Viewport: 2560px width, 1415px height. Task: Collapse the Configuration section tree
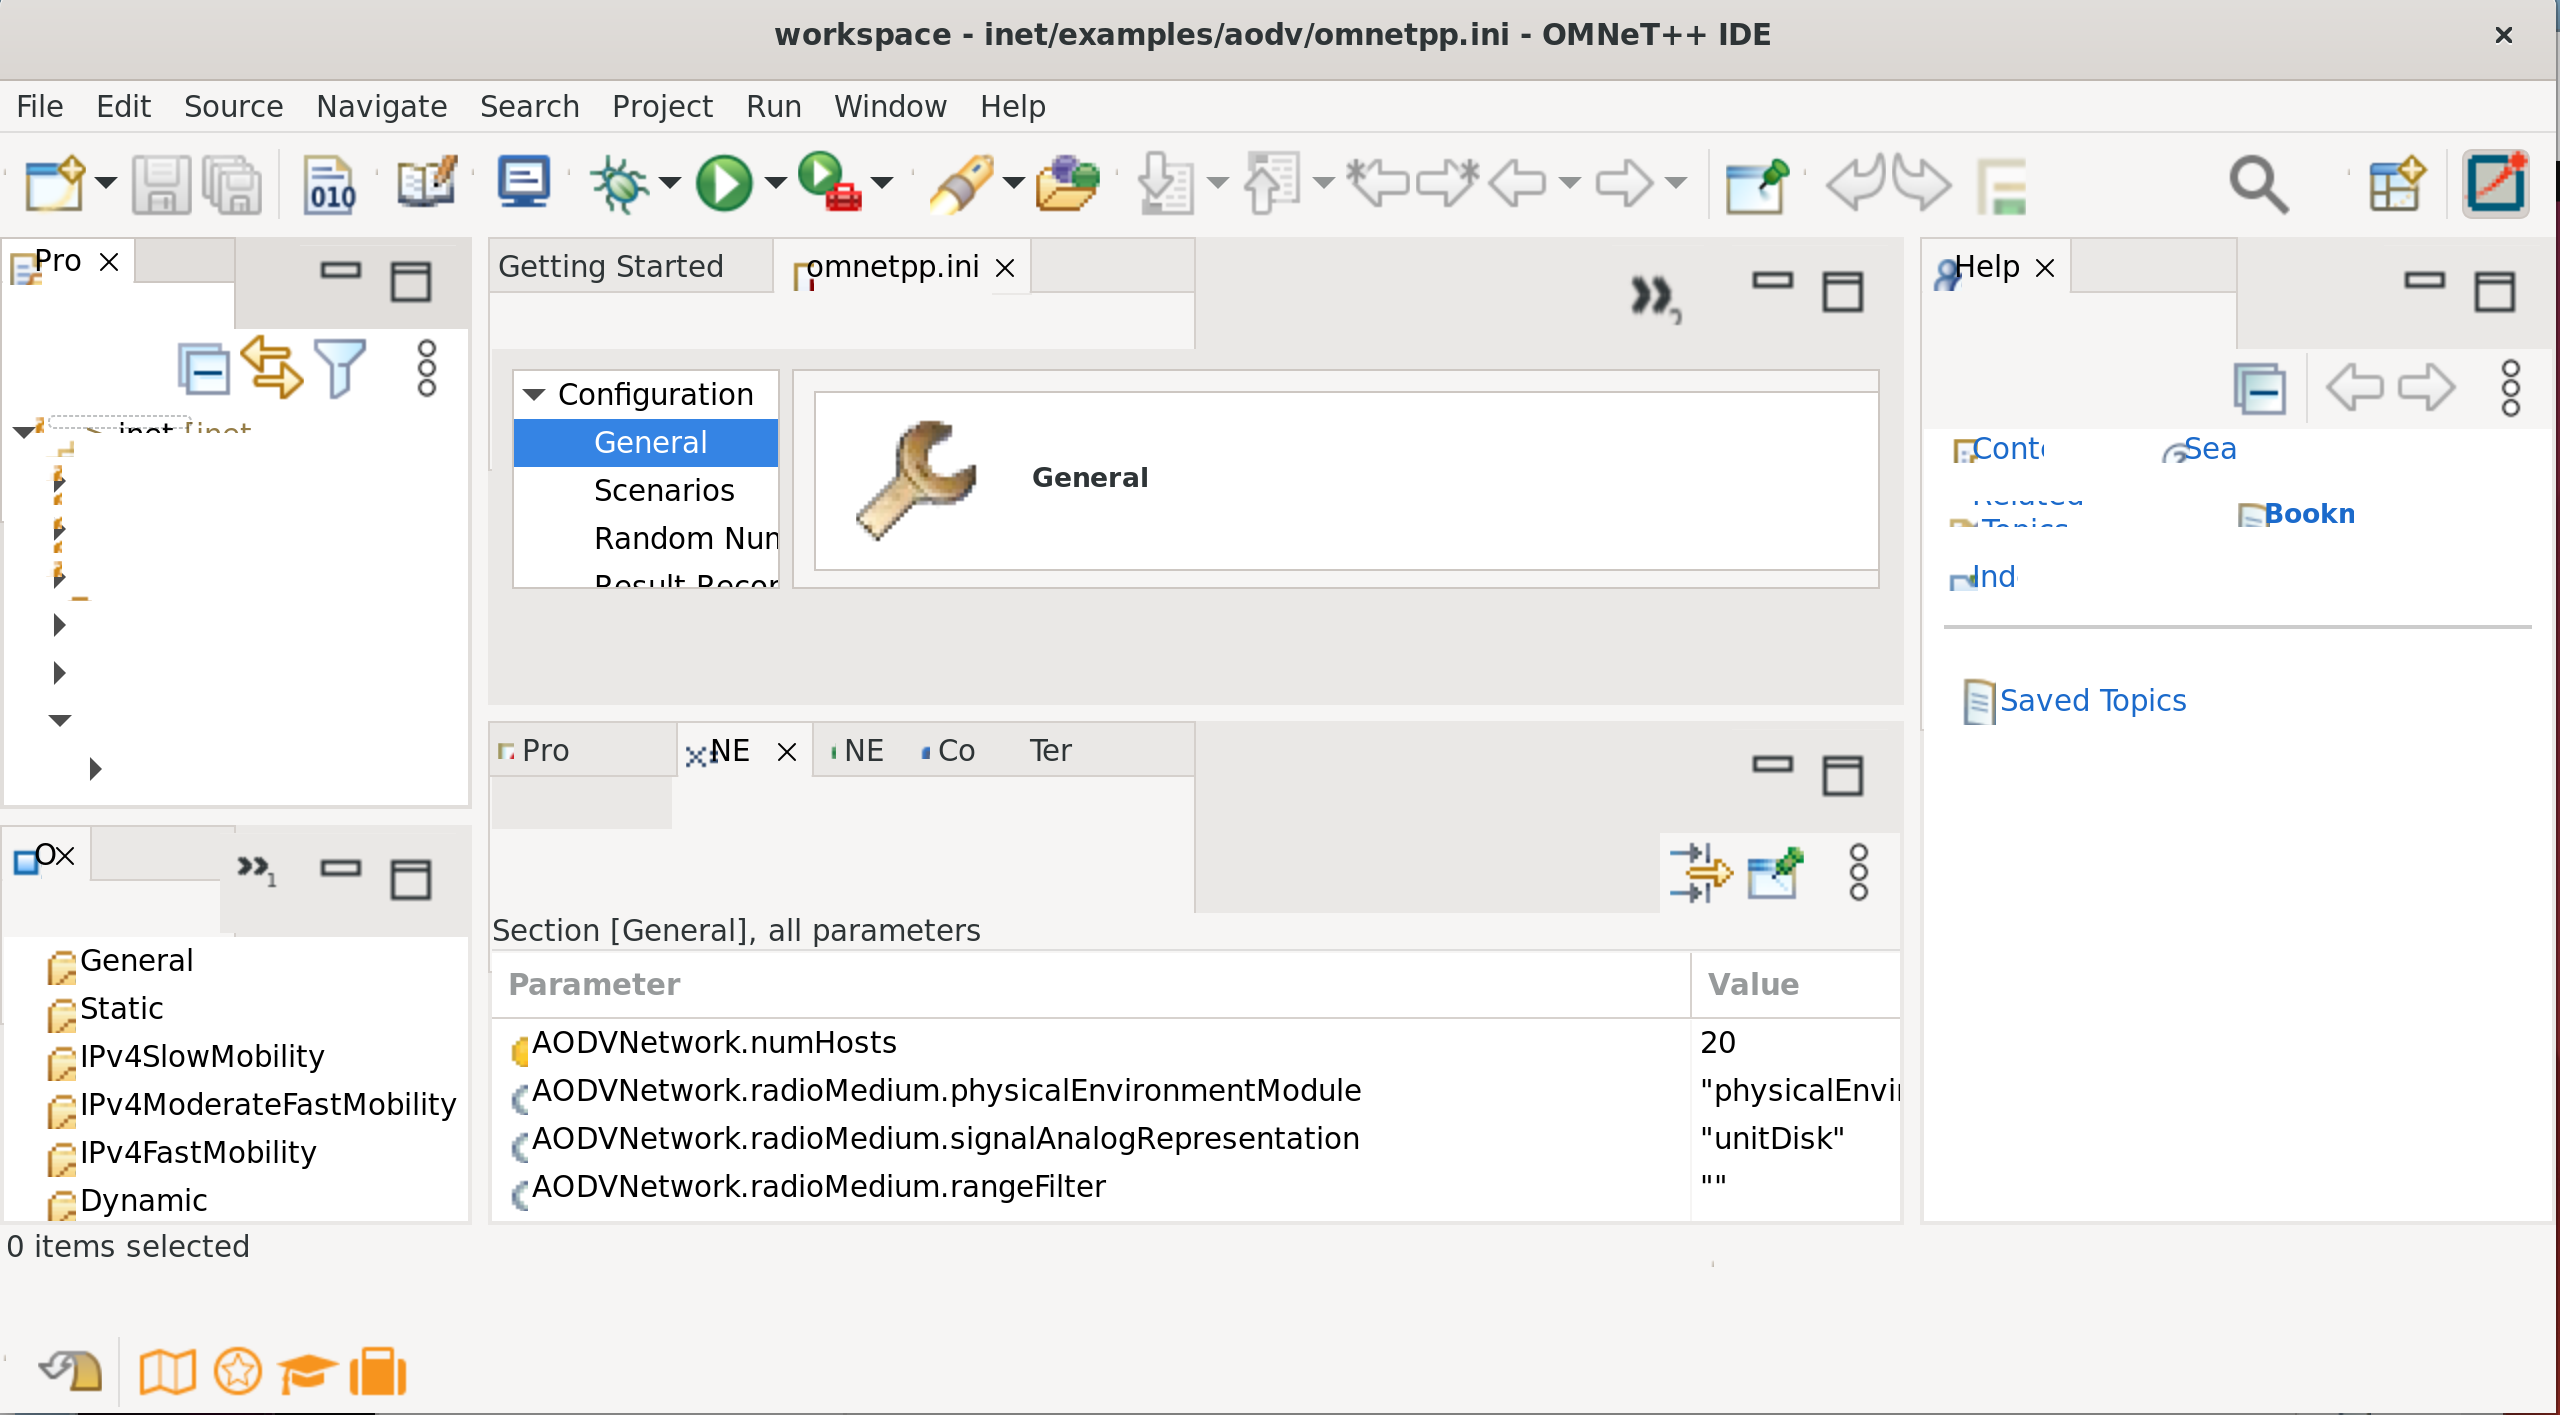point(535,393)
